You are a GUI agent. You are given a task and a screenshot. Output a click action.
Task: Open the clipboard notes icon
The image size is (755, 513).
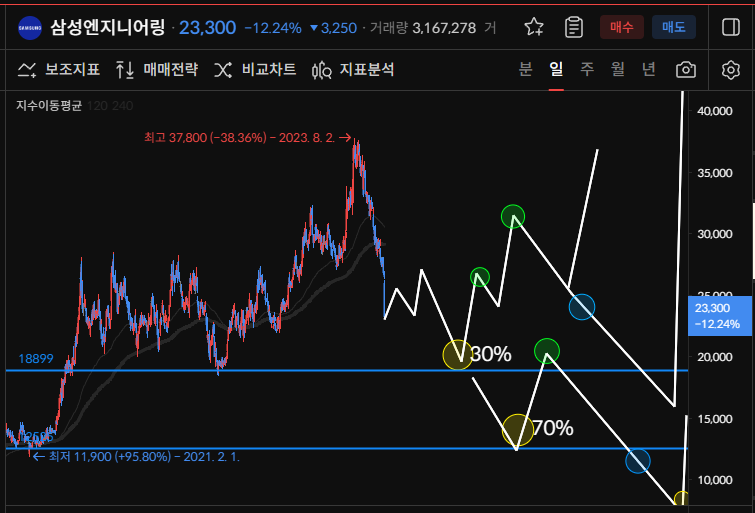pos(573,27)
